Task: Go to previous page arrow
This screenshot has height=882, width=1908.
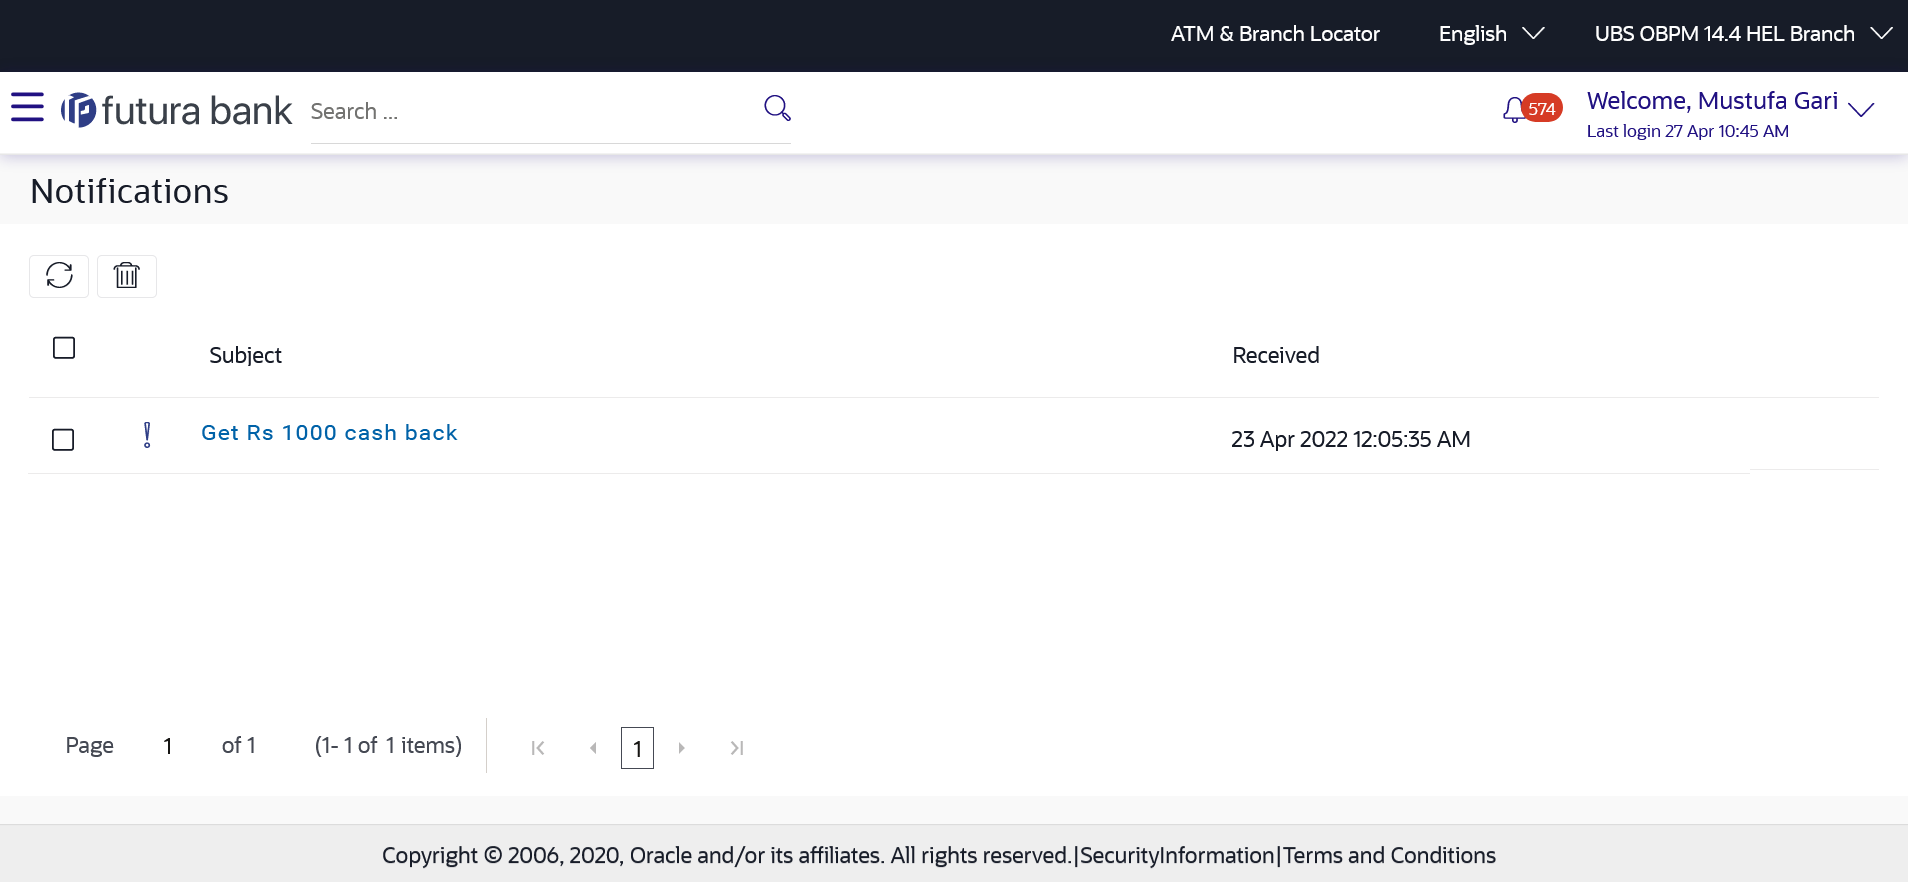Action: pos(593,748)
